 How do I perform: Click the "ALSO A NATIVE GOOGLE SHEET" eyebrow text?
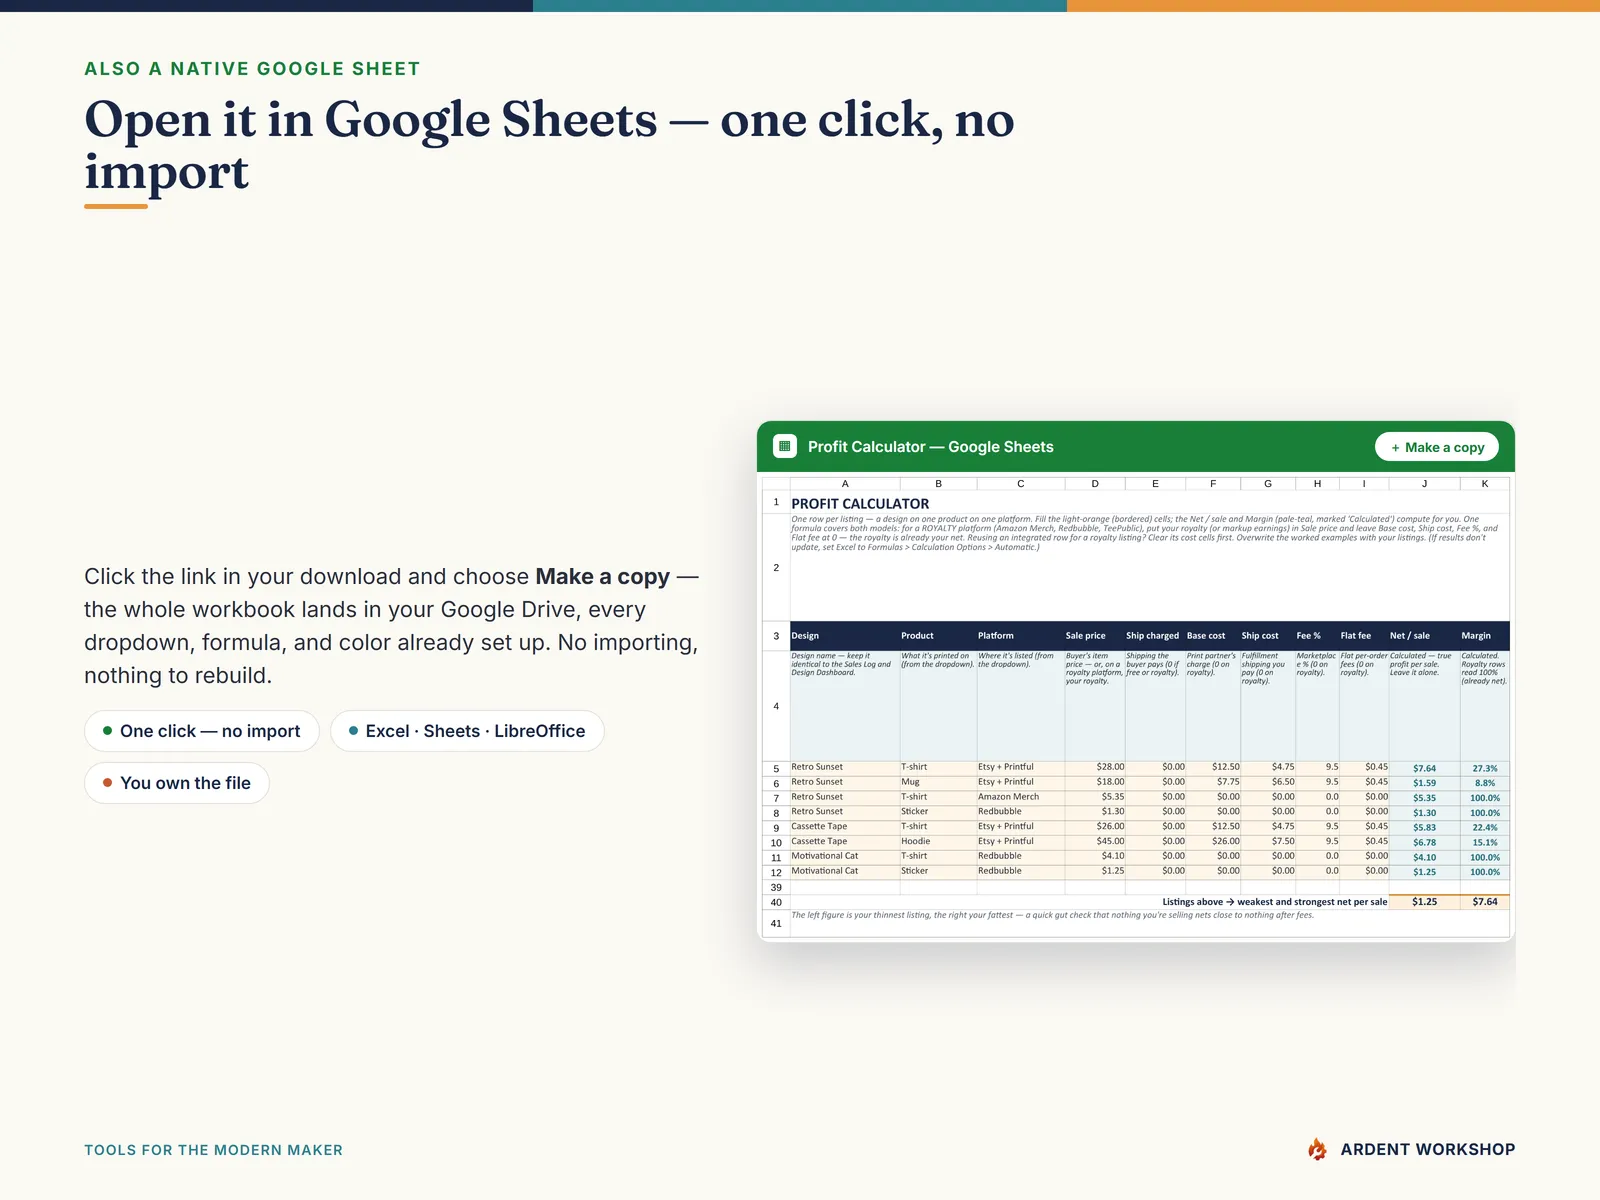pos(252,69)
